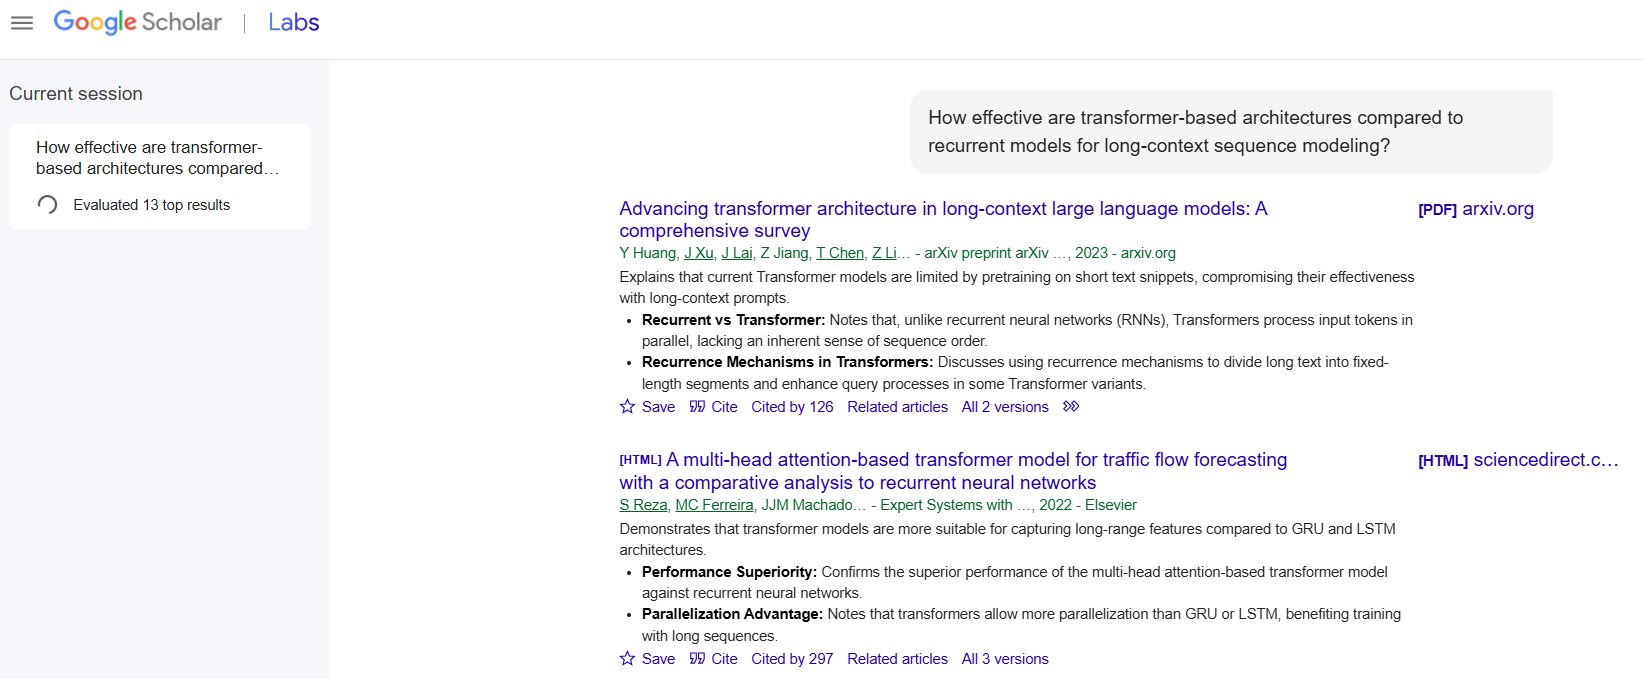Open the Labs link in header

pos(293,22)
